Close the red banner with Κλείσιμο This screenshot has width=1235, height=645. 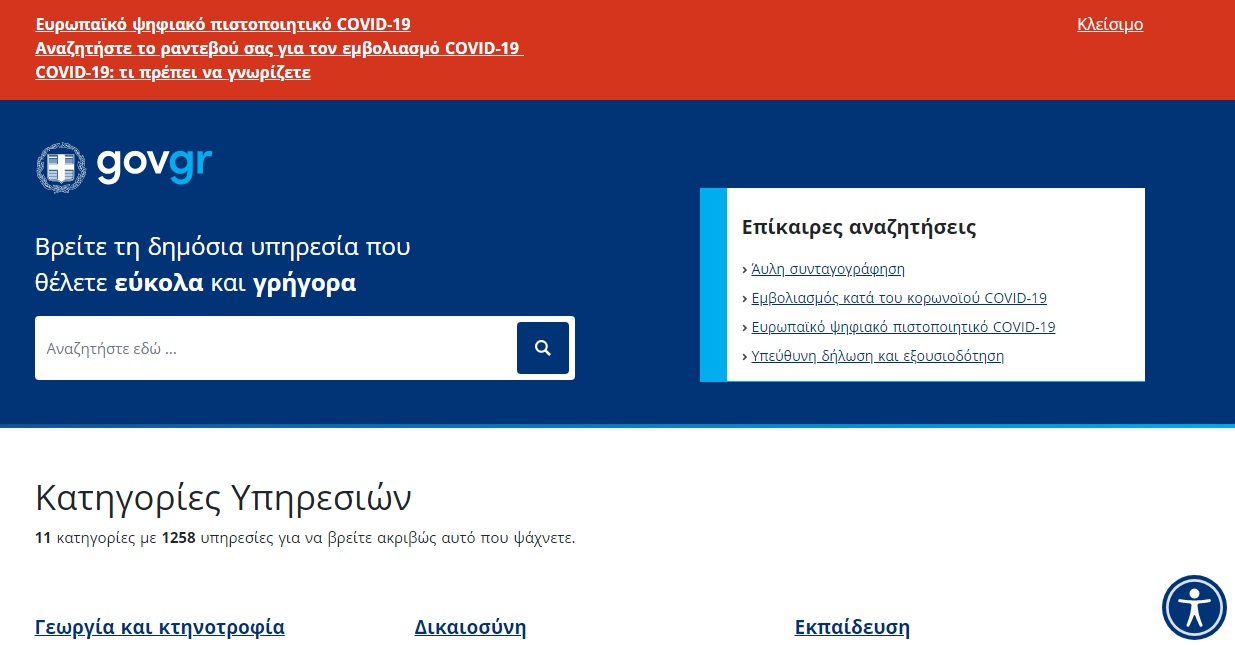tap(1110, 25)
